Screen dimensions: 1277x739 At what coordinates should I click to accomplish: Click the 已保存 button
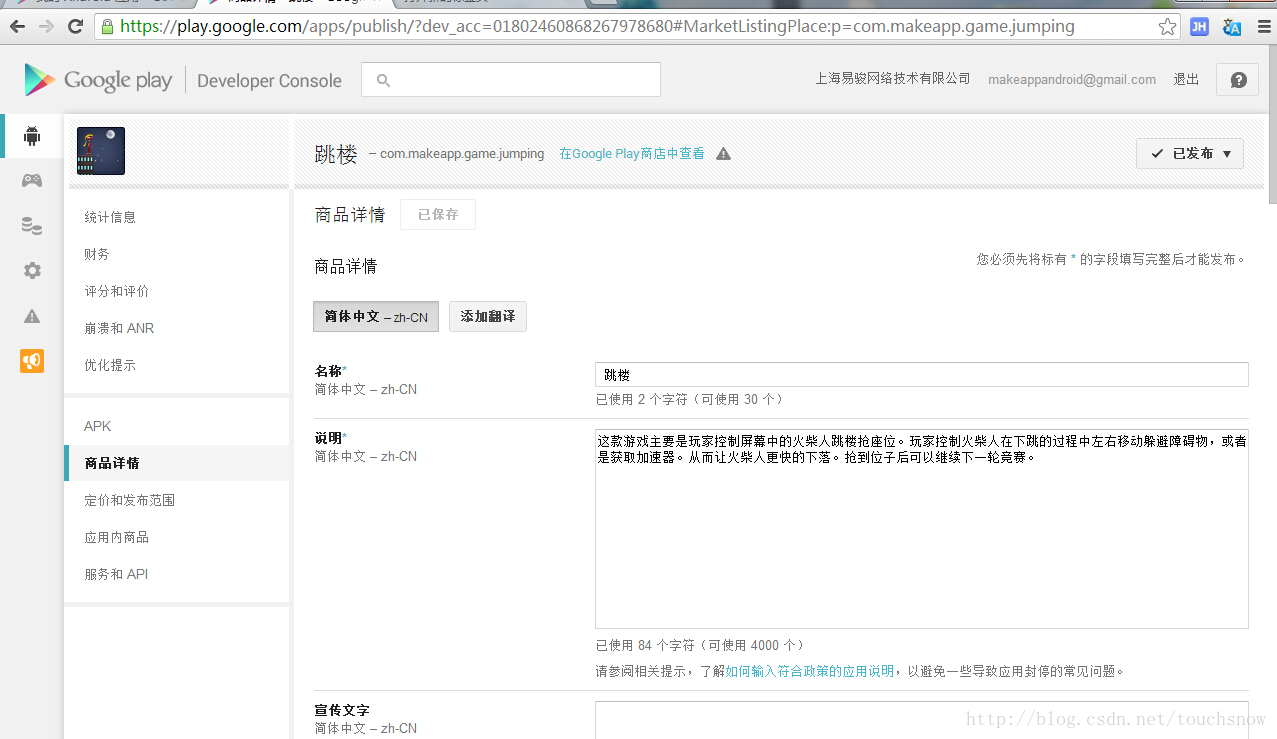click(x=438, y=215)
